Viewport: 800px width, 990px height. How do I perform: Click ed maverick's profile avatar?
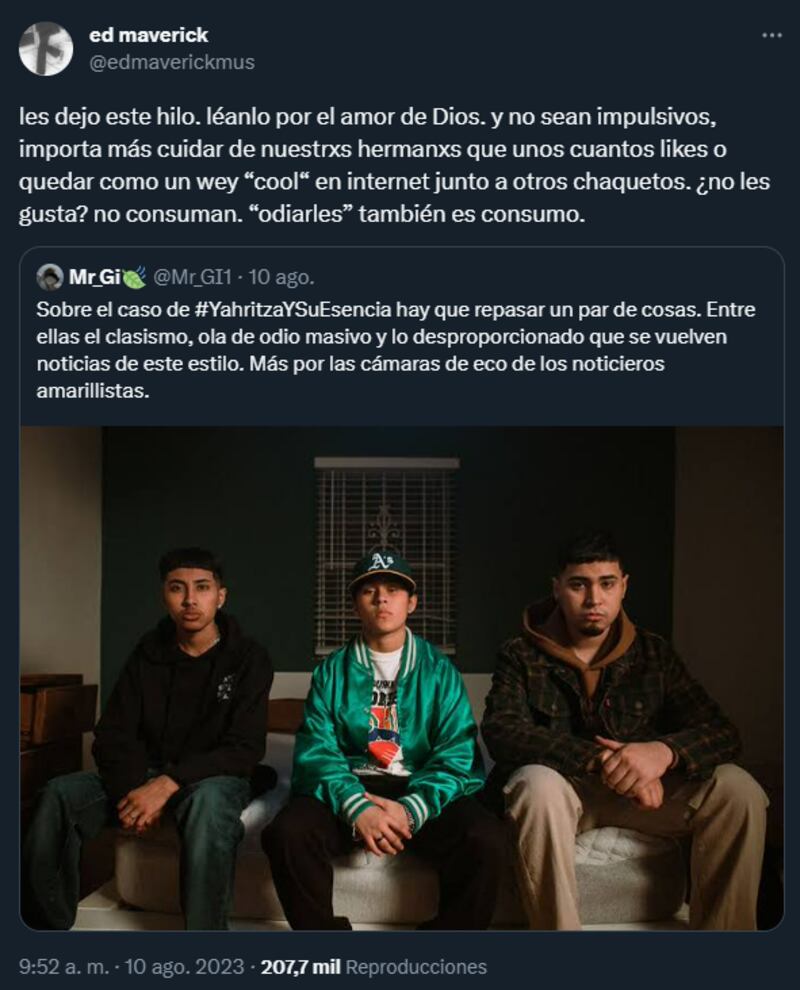pyautogui.click(x=45, y=49)
